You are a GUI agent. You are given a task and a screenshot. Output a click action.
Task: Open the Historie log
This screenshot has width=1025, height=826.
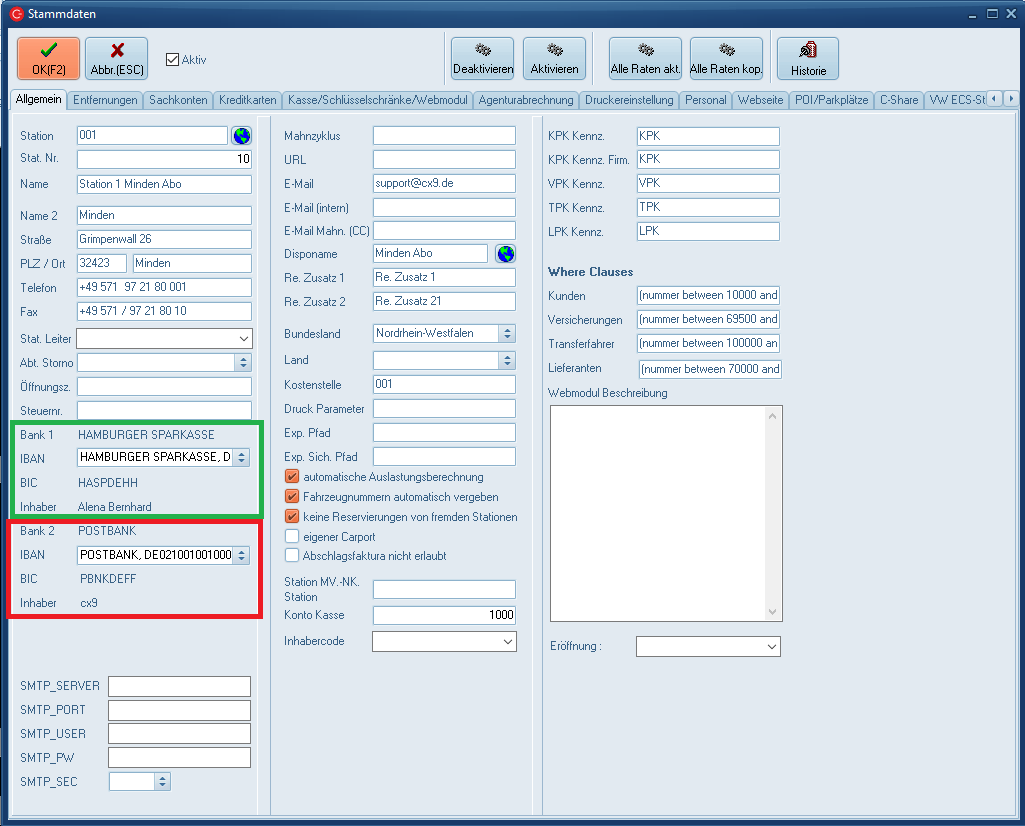pyautogui.click(x=808, y=59)
